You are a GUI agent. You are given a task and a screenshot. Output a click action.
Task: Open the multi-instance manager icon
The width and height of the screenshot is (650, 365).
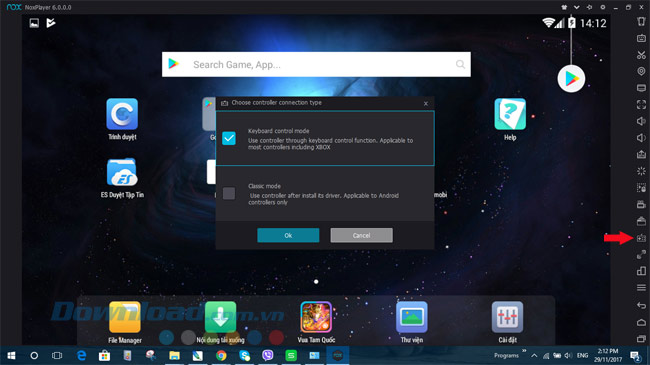coord(641,271)
